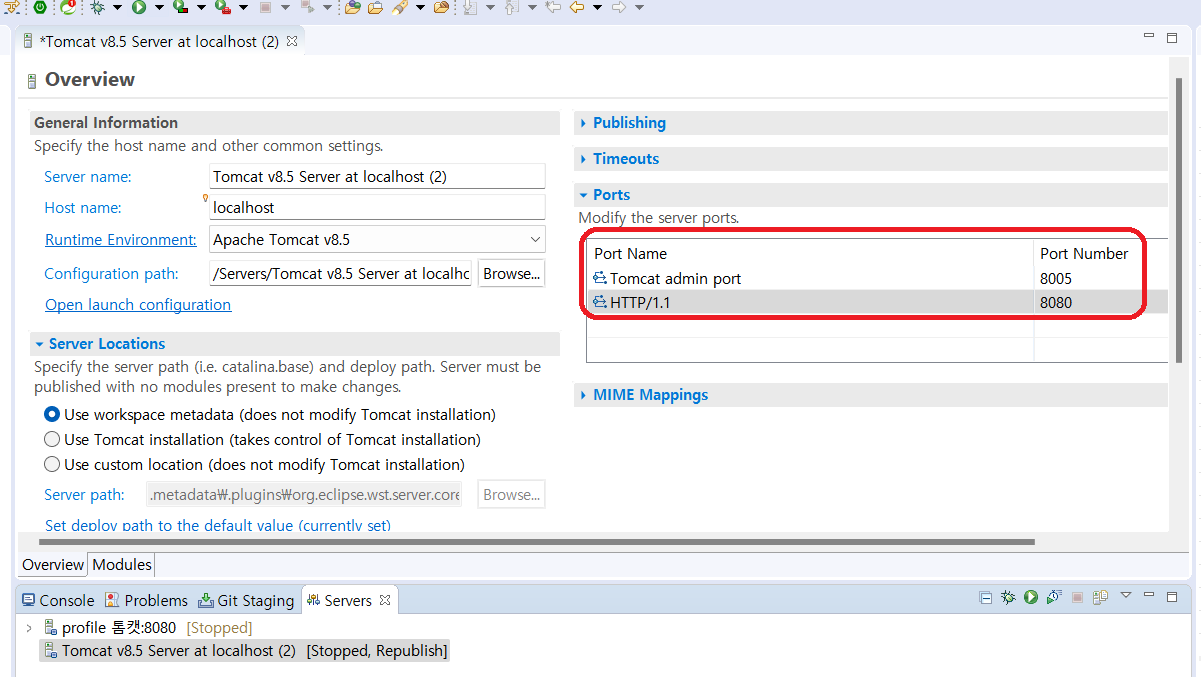Click Browse button next to Configuration path

click(x=511, y=273)
